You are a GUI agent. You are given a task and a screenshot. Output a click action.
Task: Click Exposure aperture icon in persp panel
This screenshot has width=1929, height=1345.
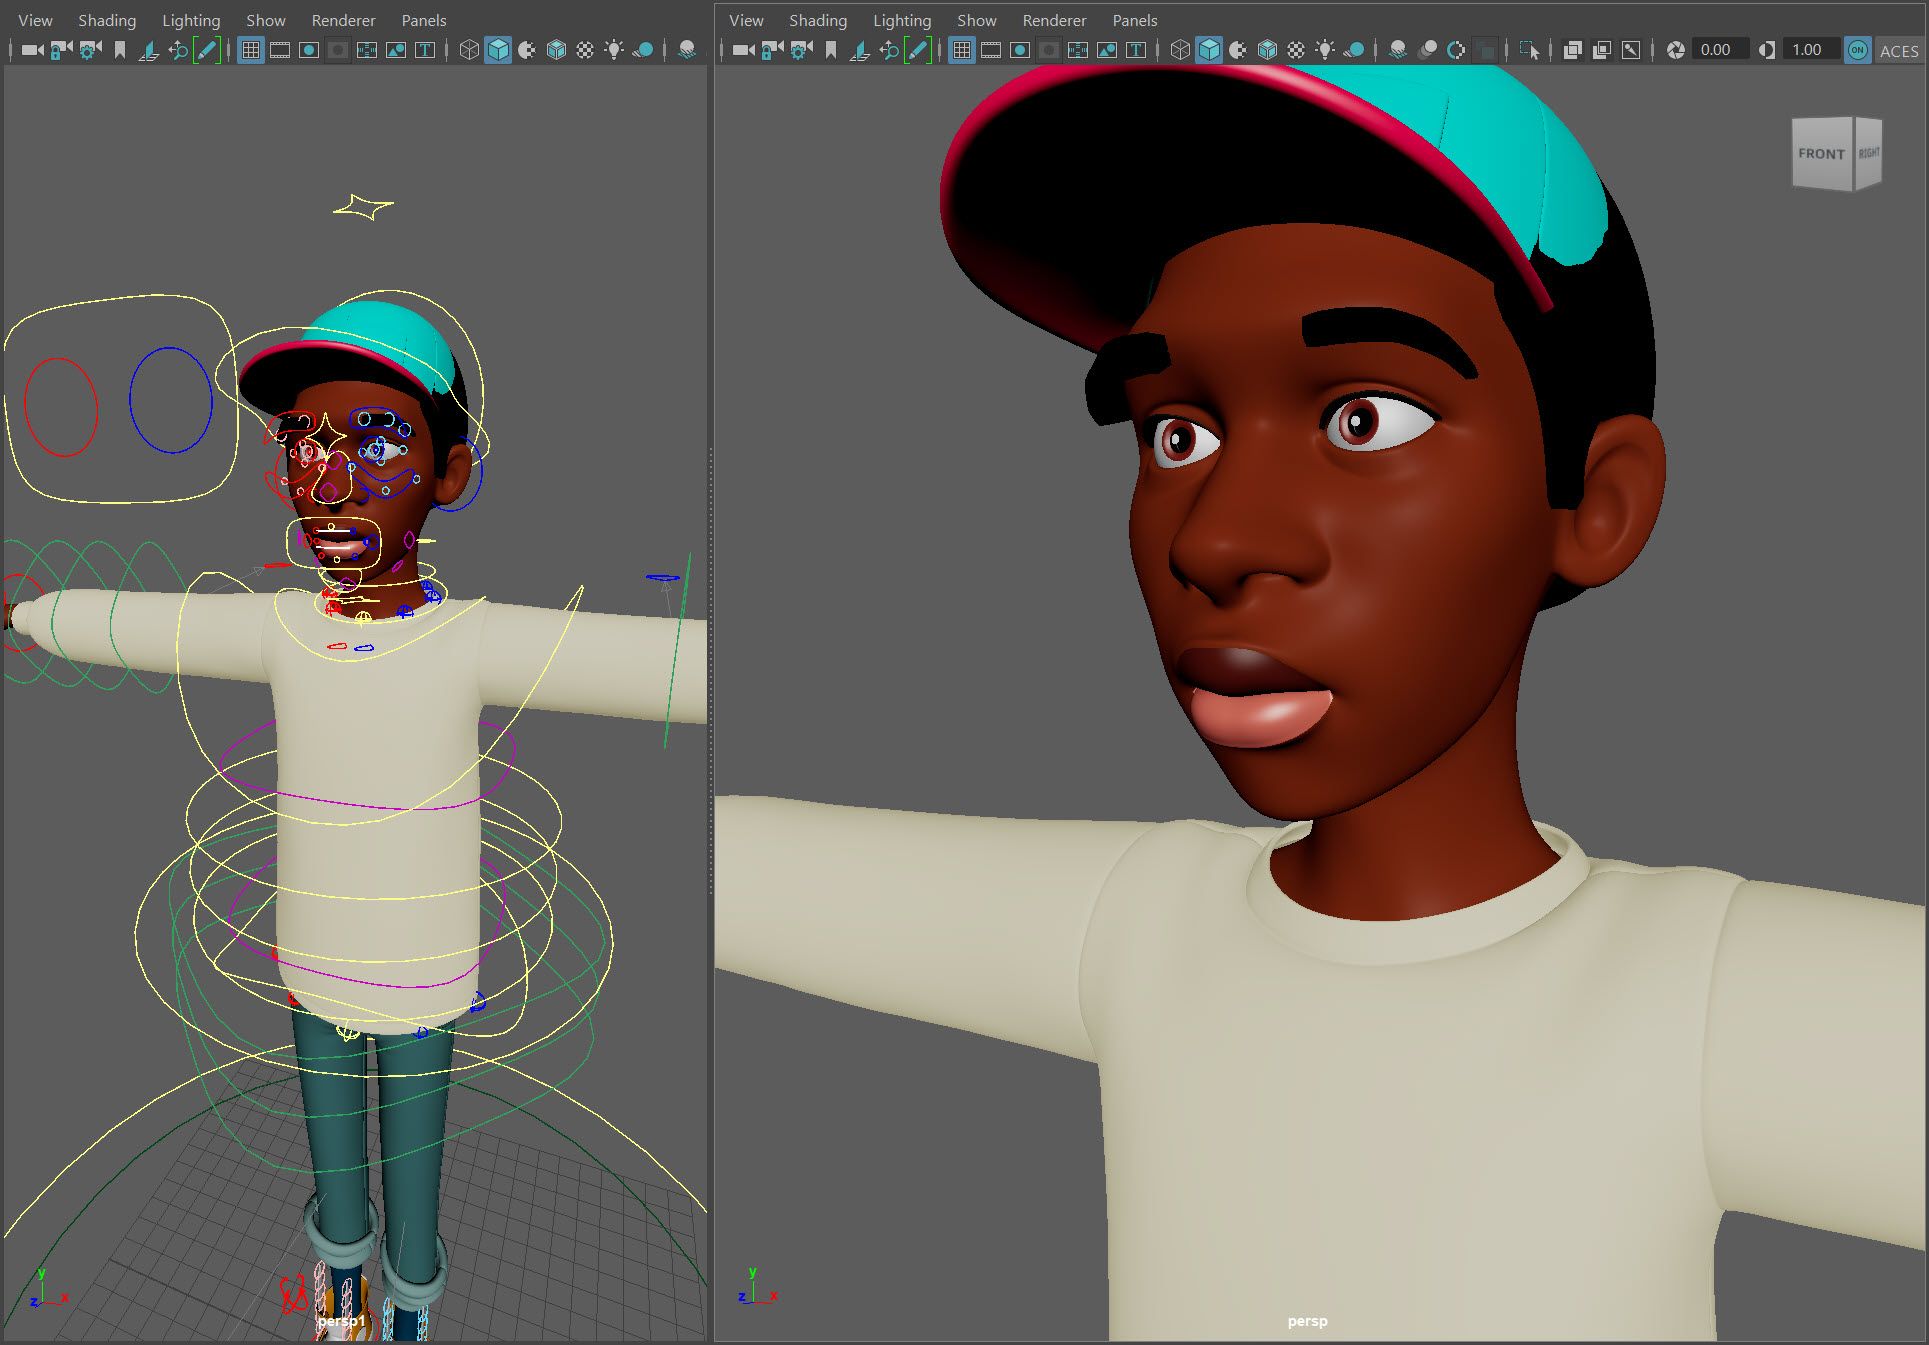pos(1676,50)
